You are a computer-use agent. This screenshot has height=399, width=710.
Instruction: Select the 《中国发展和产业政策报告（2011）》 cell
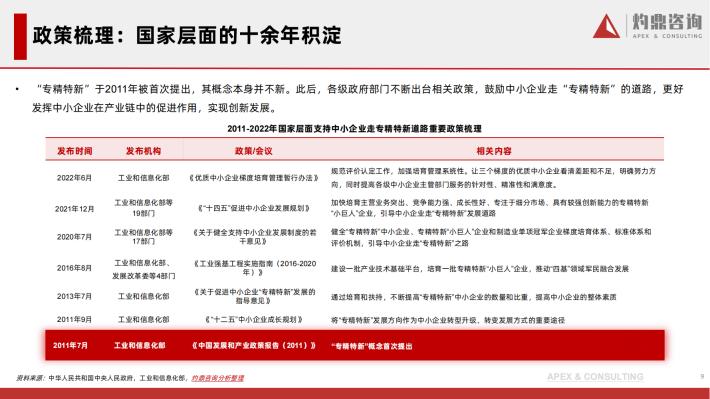[x=254, y=346]
